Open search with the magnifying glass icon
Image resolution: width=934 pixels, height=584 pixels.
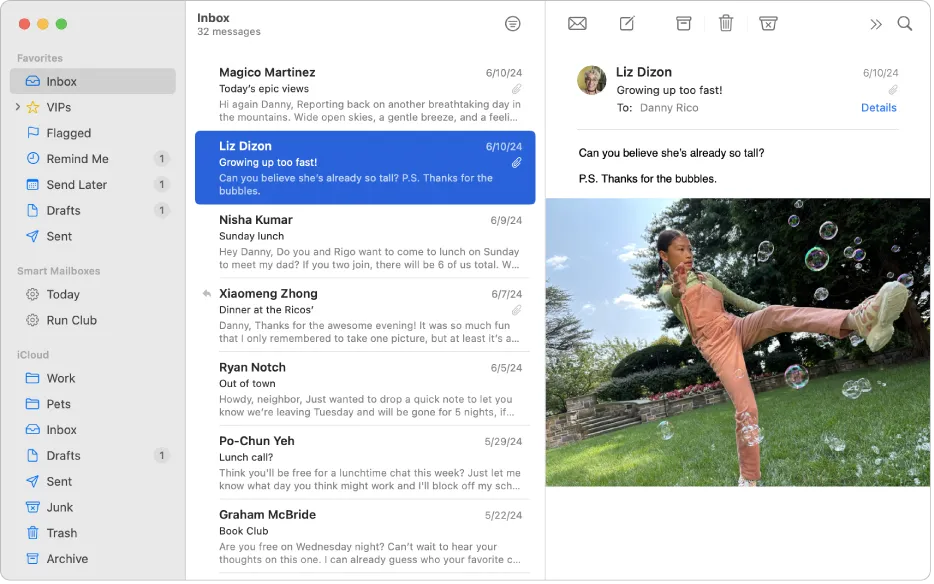[905, 23]
